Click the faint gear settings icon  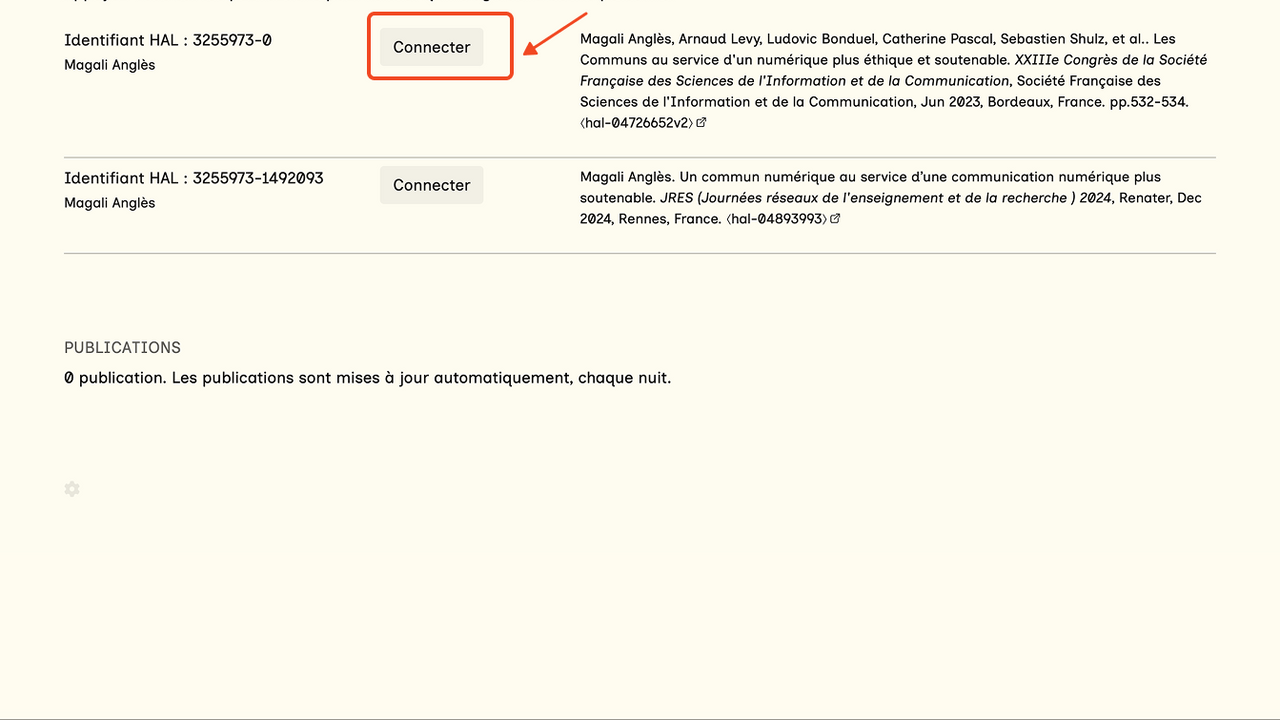(x=72, y=489)
